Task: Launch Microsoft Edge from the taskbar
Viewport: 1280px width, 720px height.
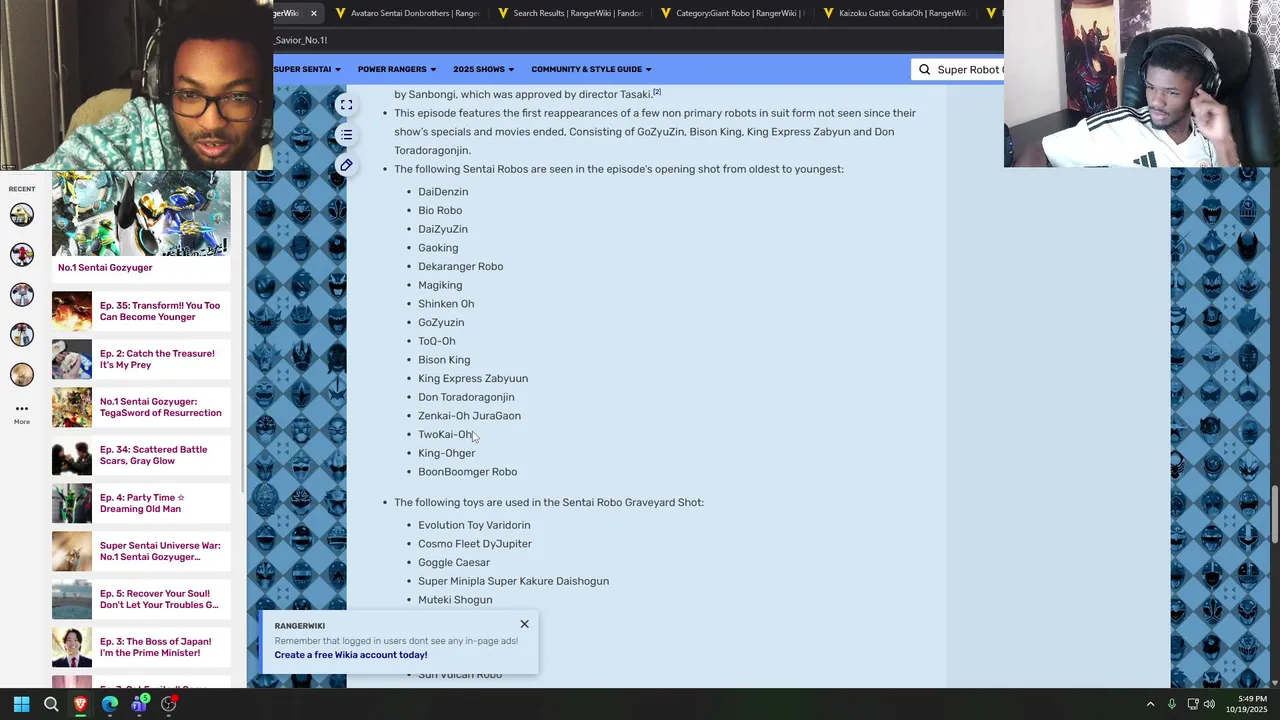Action: click(110, 704)
